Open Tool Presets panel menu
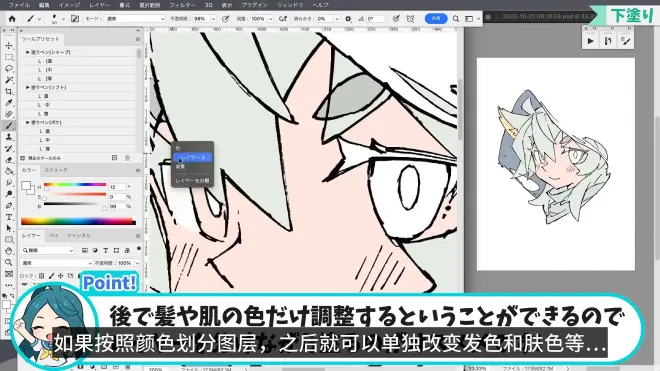660x371 pixels. [x=138, y=39]
